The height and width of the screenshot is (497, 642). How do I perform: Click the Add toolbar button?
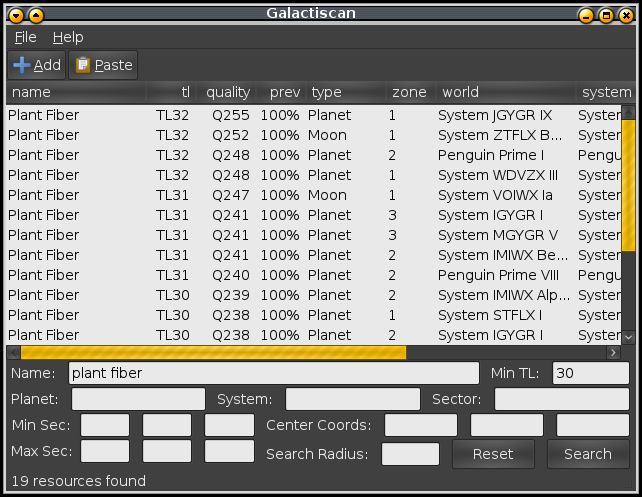[x=37, y=65]
